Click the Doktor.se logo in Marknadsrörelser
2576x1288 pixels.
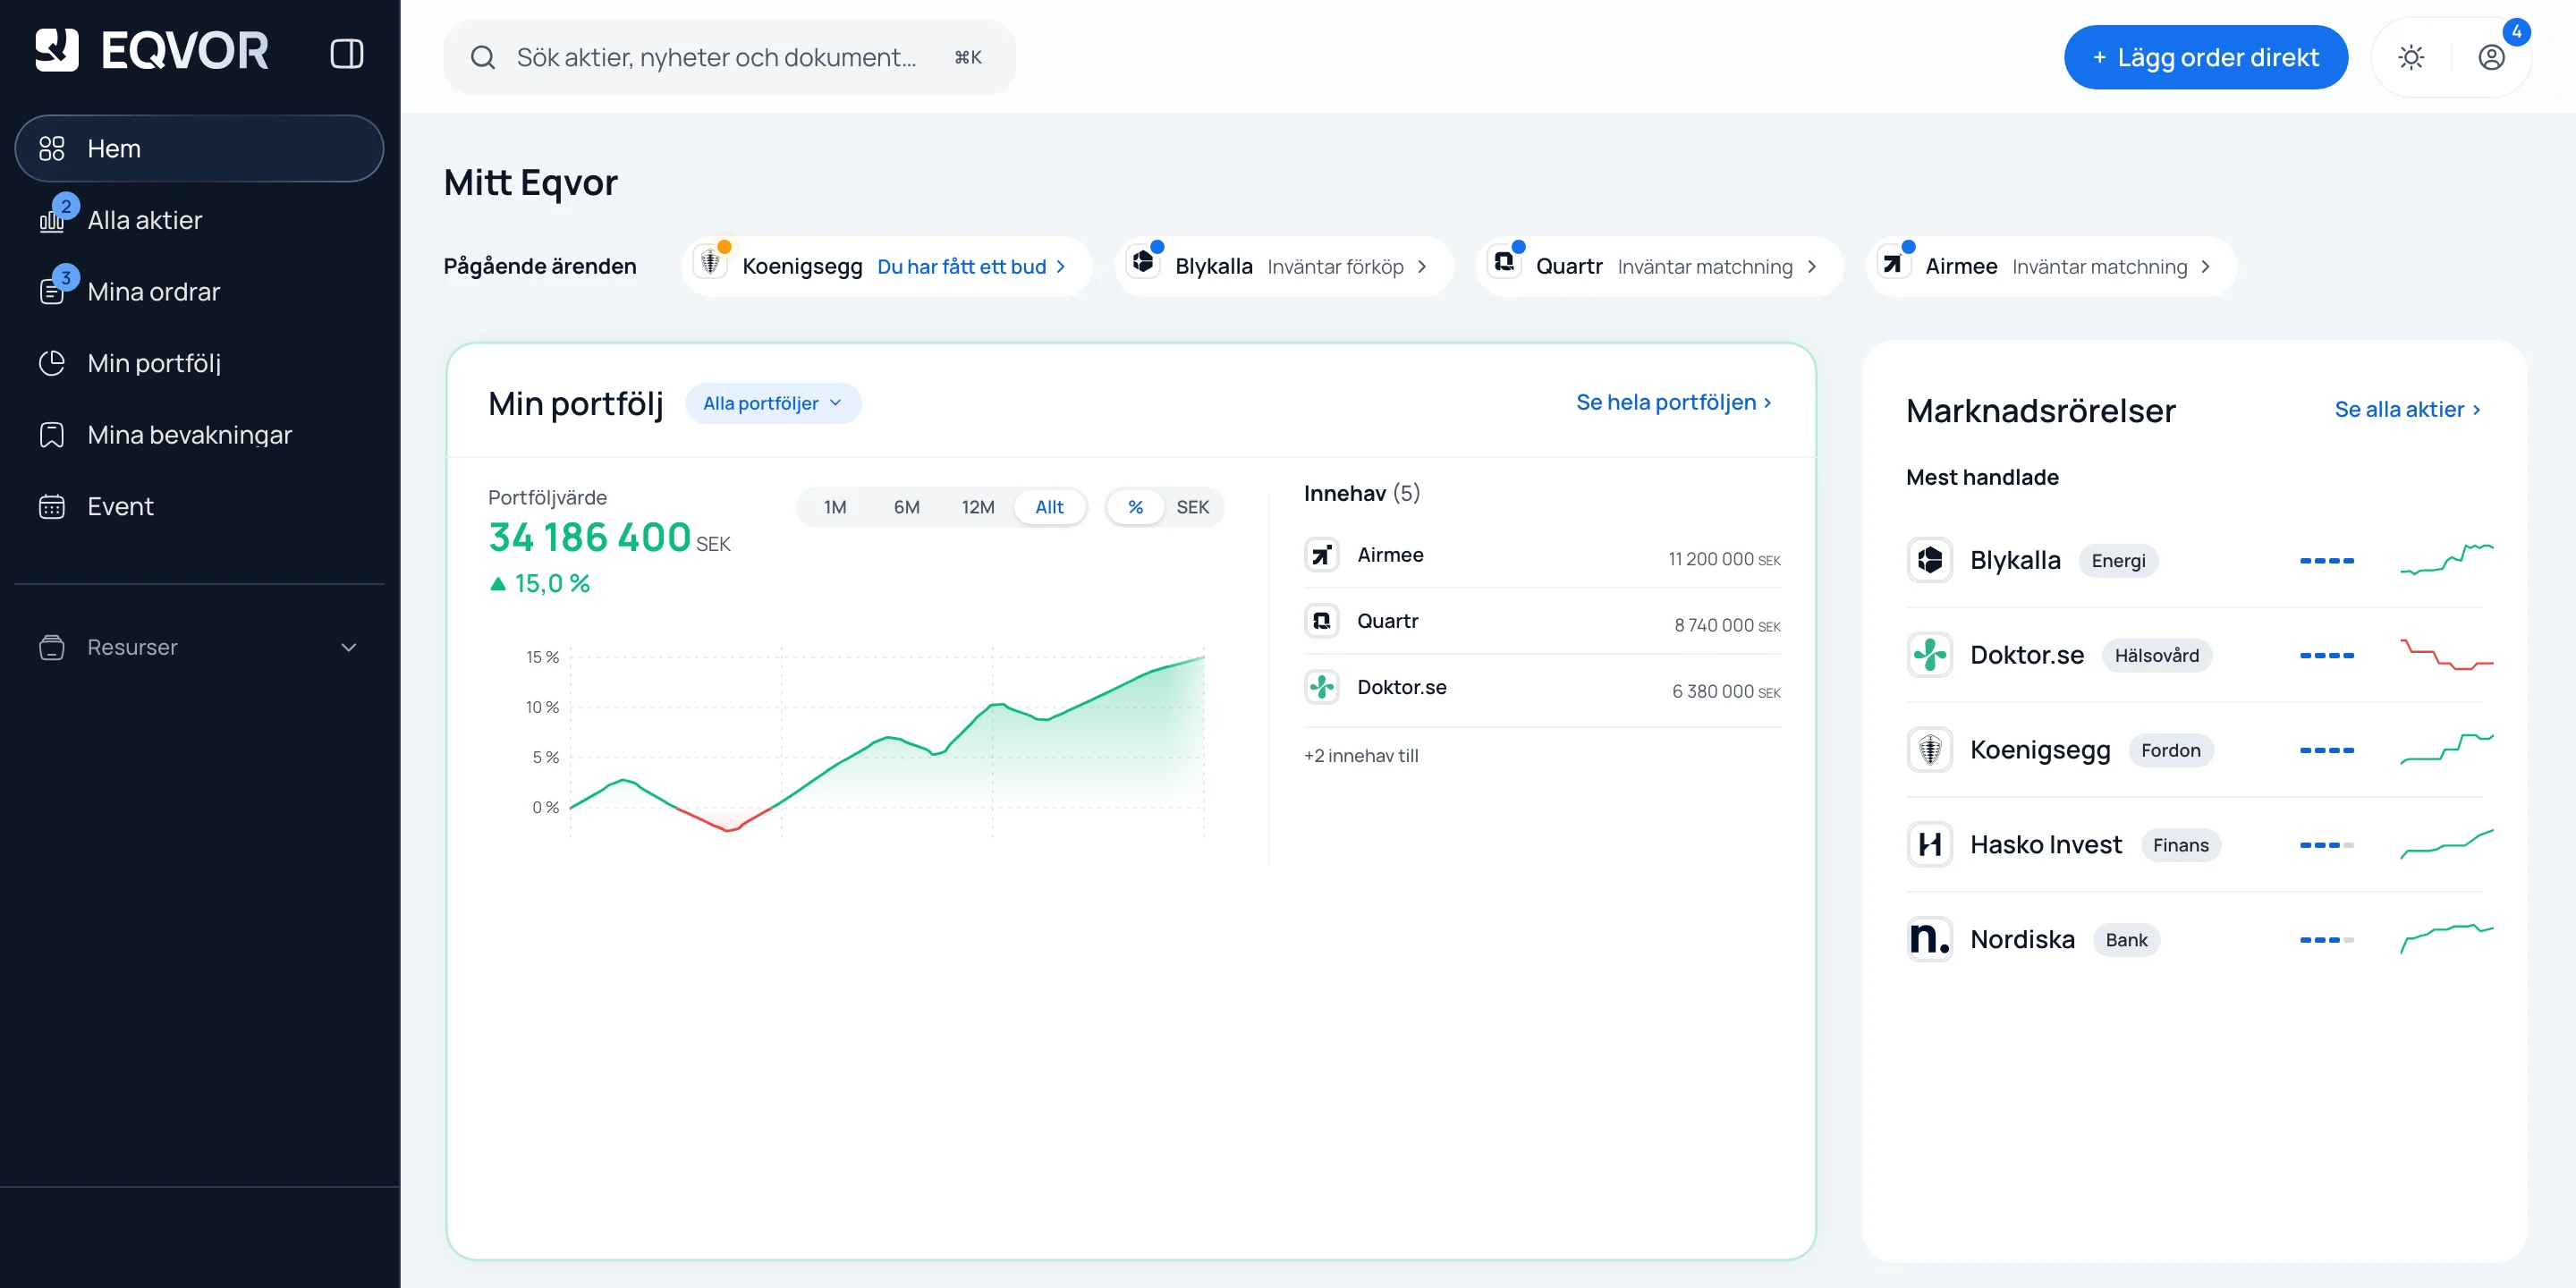coord(1930,655)
